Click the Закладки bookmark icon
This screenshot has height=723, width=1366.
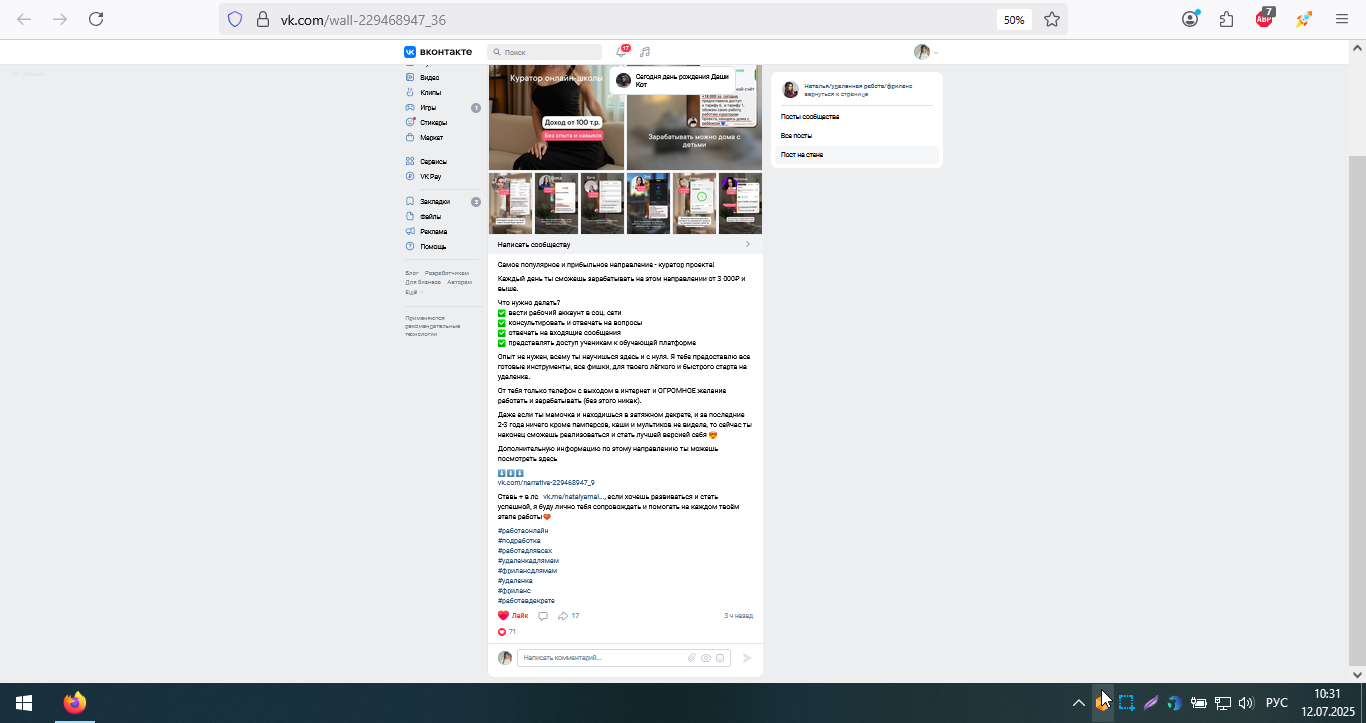pos(410,201)
